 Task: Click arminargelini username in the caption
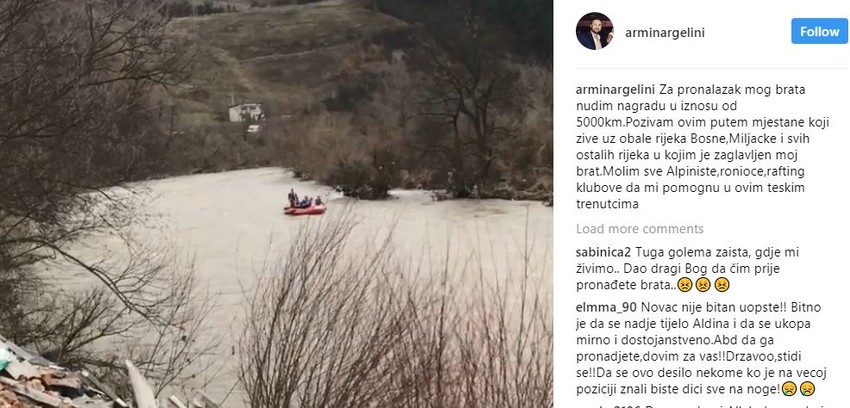pyautogui.click(x=615, y=89)
